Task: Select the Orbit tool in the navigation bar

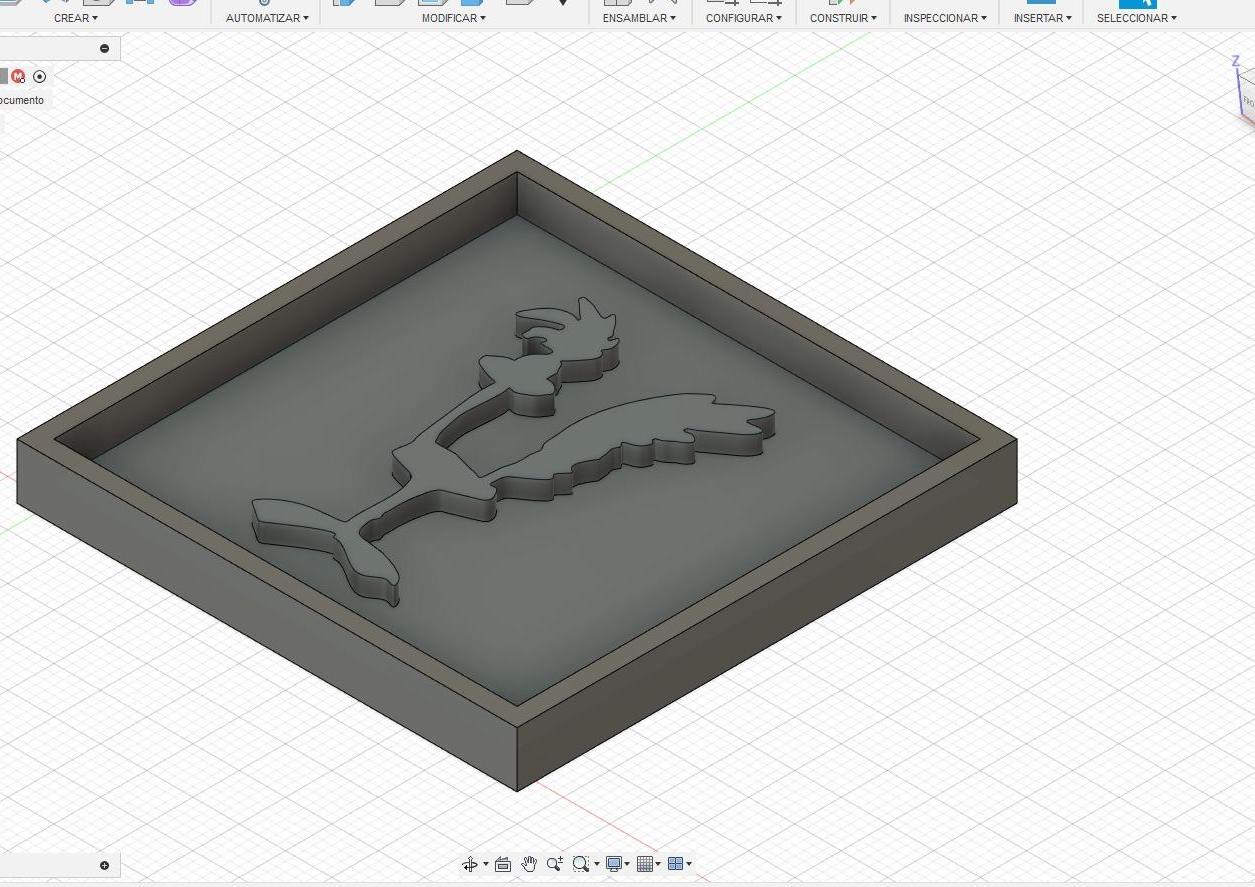Action: pyautogui.click(x=470, y=864)
